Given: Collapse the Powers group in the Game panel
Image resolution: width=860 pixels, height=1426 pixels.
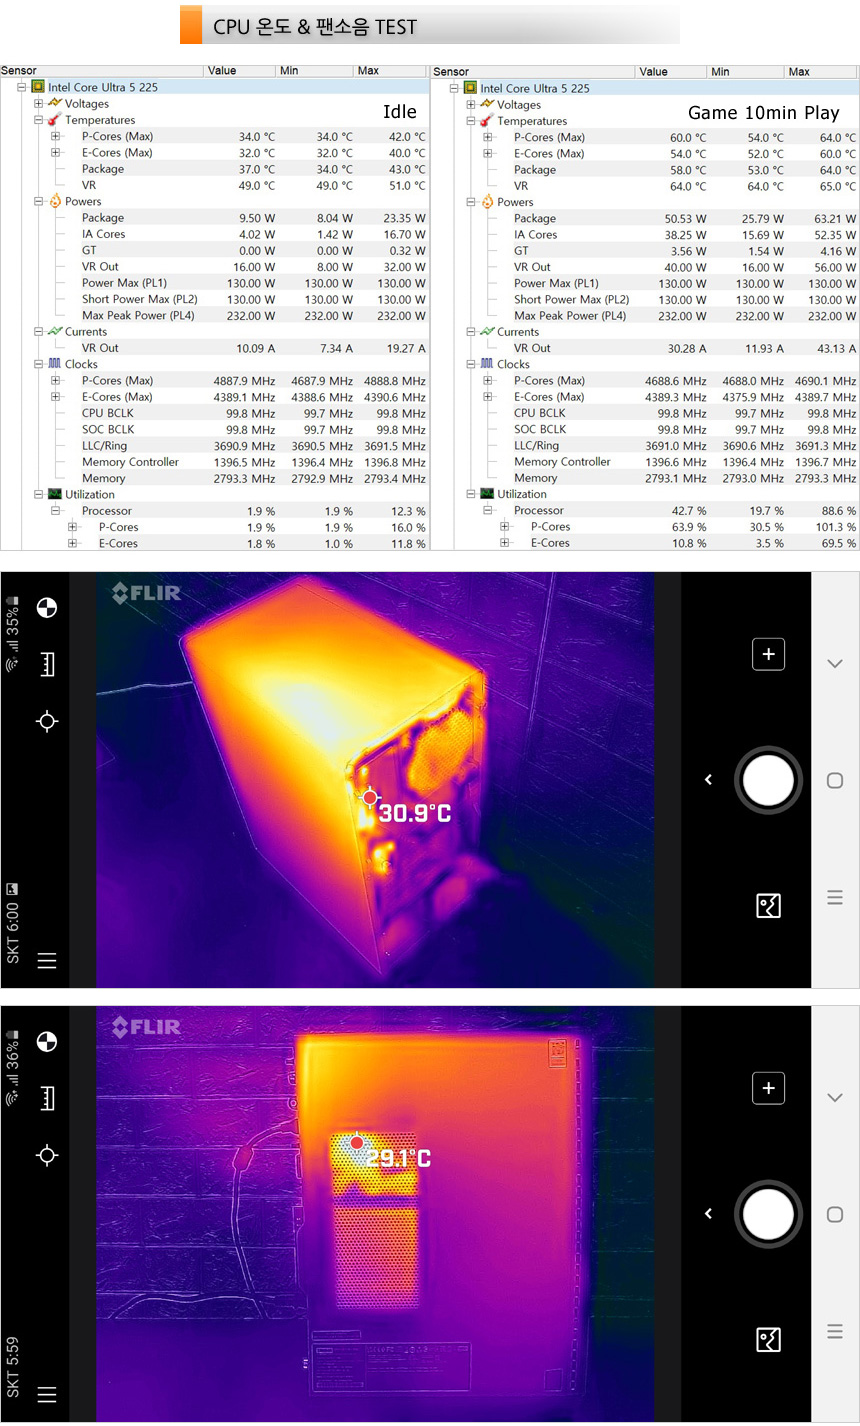Looking at the screenshot, I should 470,202.
